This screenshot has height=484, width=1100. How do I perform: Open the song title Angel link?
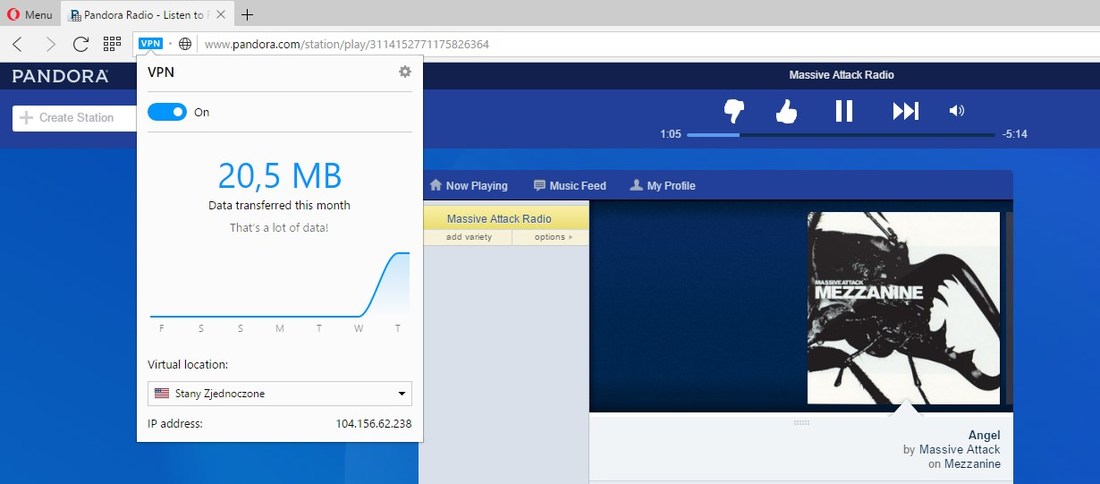[x=984, y=436]
